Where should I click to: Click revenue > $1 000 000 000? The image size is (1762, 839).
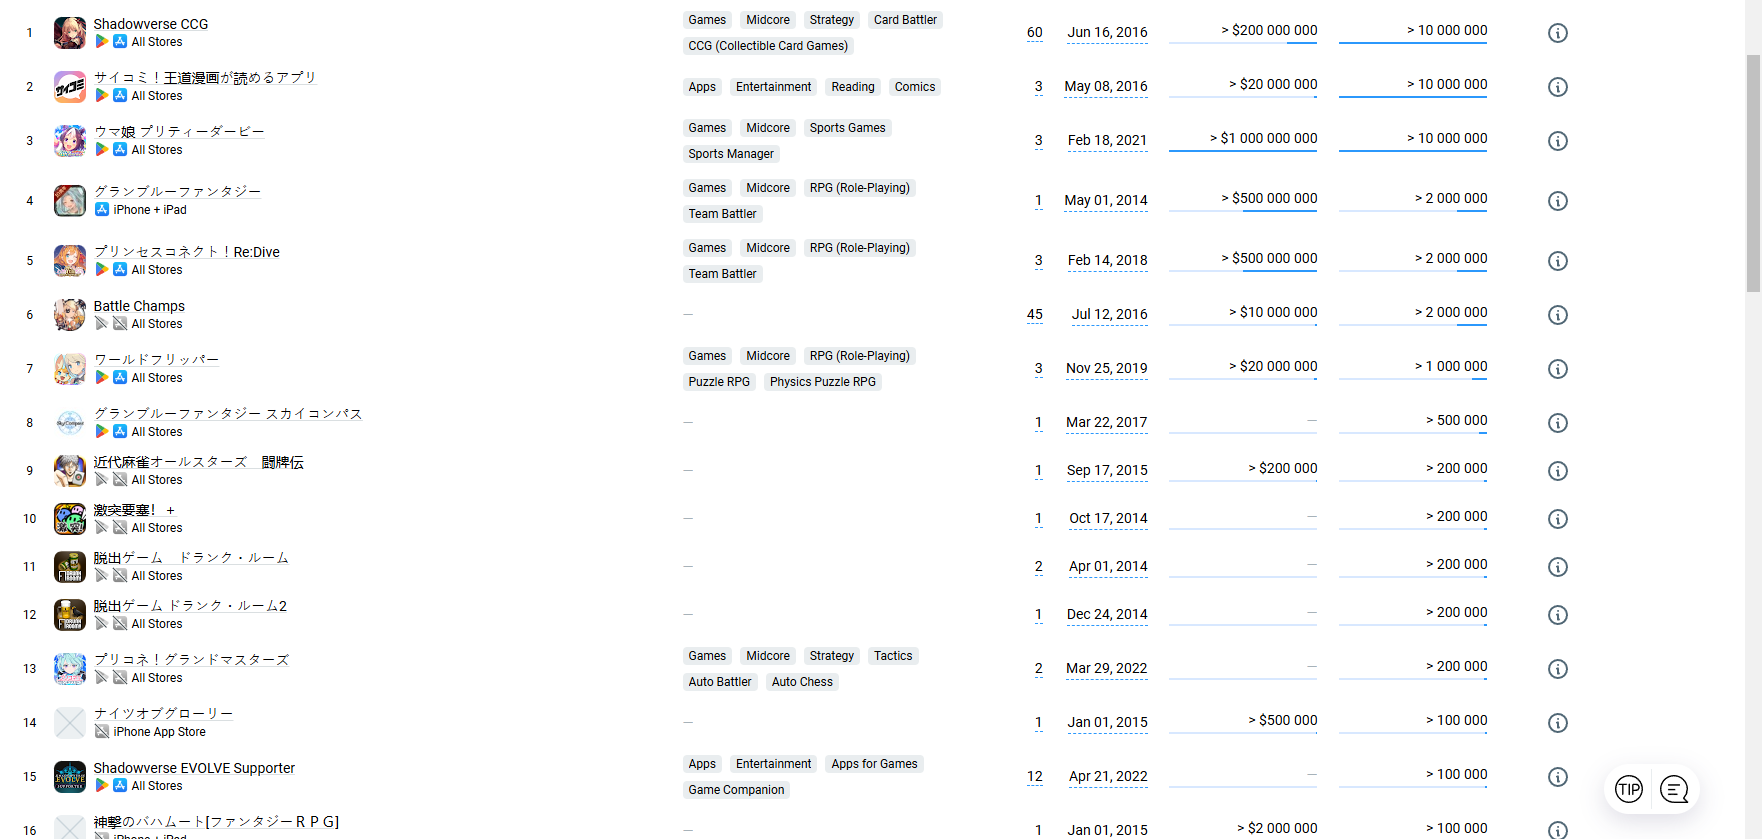[x=1264, y=139]
